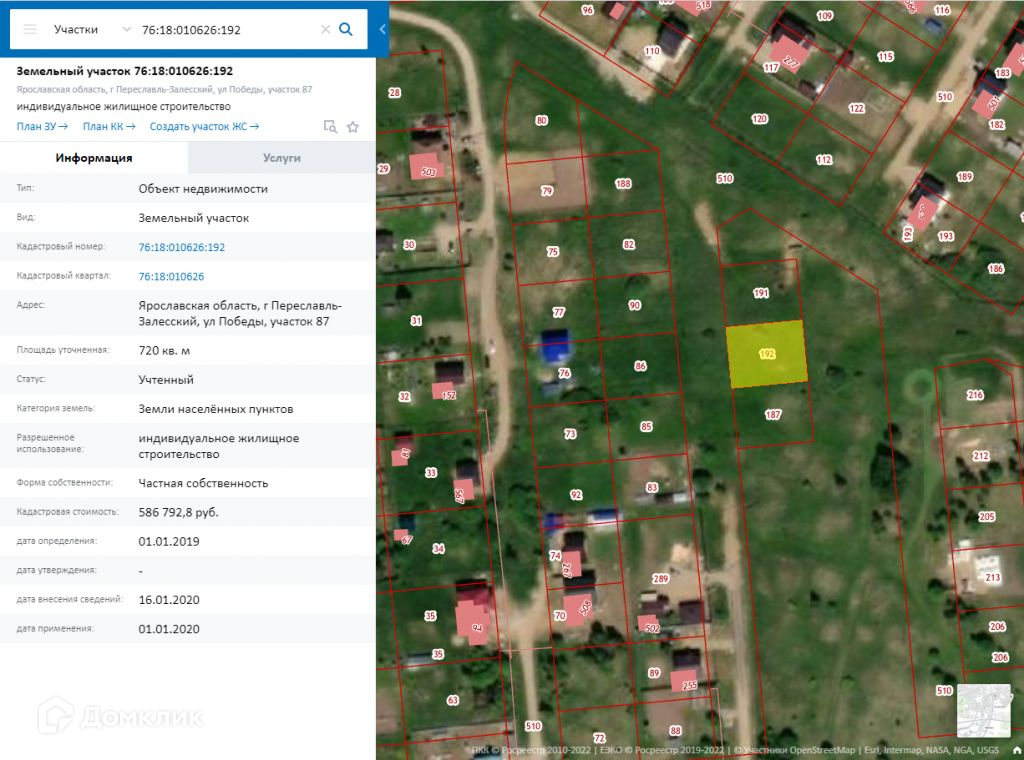The height and width of the screenshot is (760, 1024).
Task: Select highlighted yellow parcel 192
Action: click(x=767, y=353)
